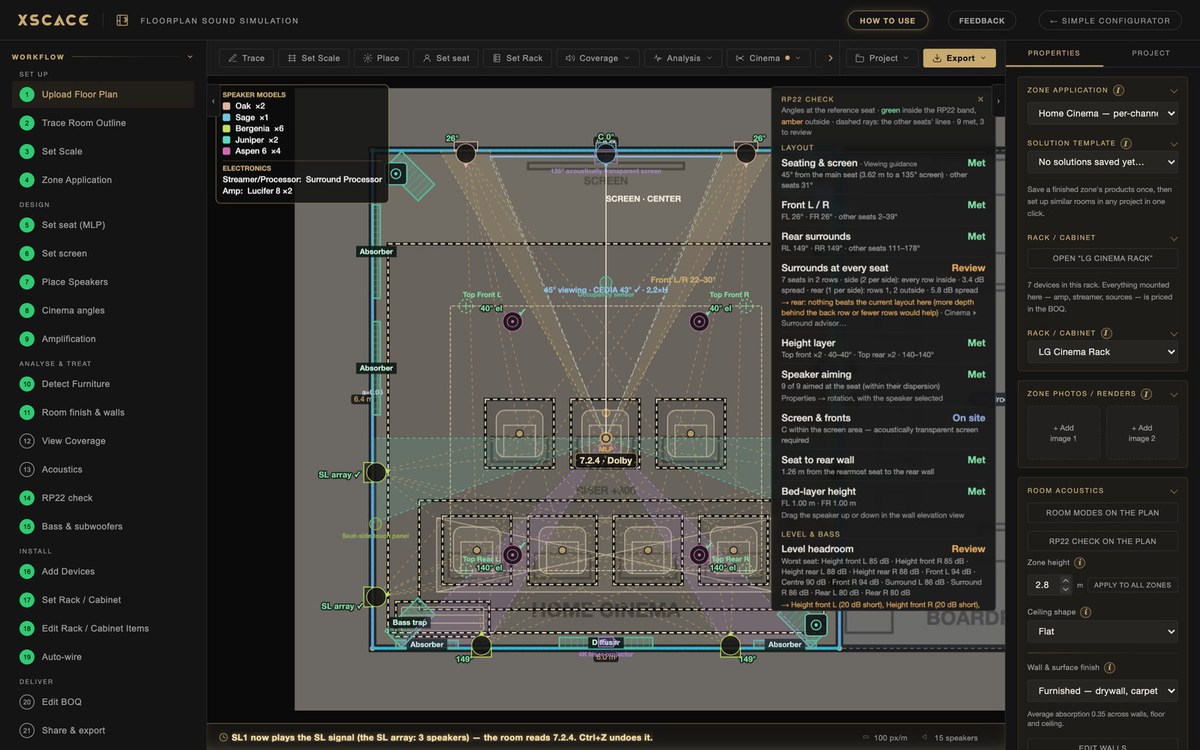Click the bottom-right corner subwoofer device
The width and height of the screenshot is (1200, 750).
point(816,626)
